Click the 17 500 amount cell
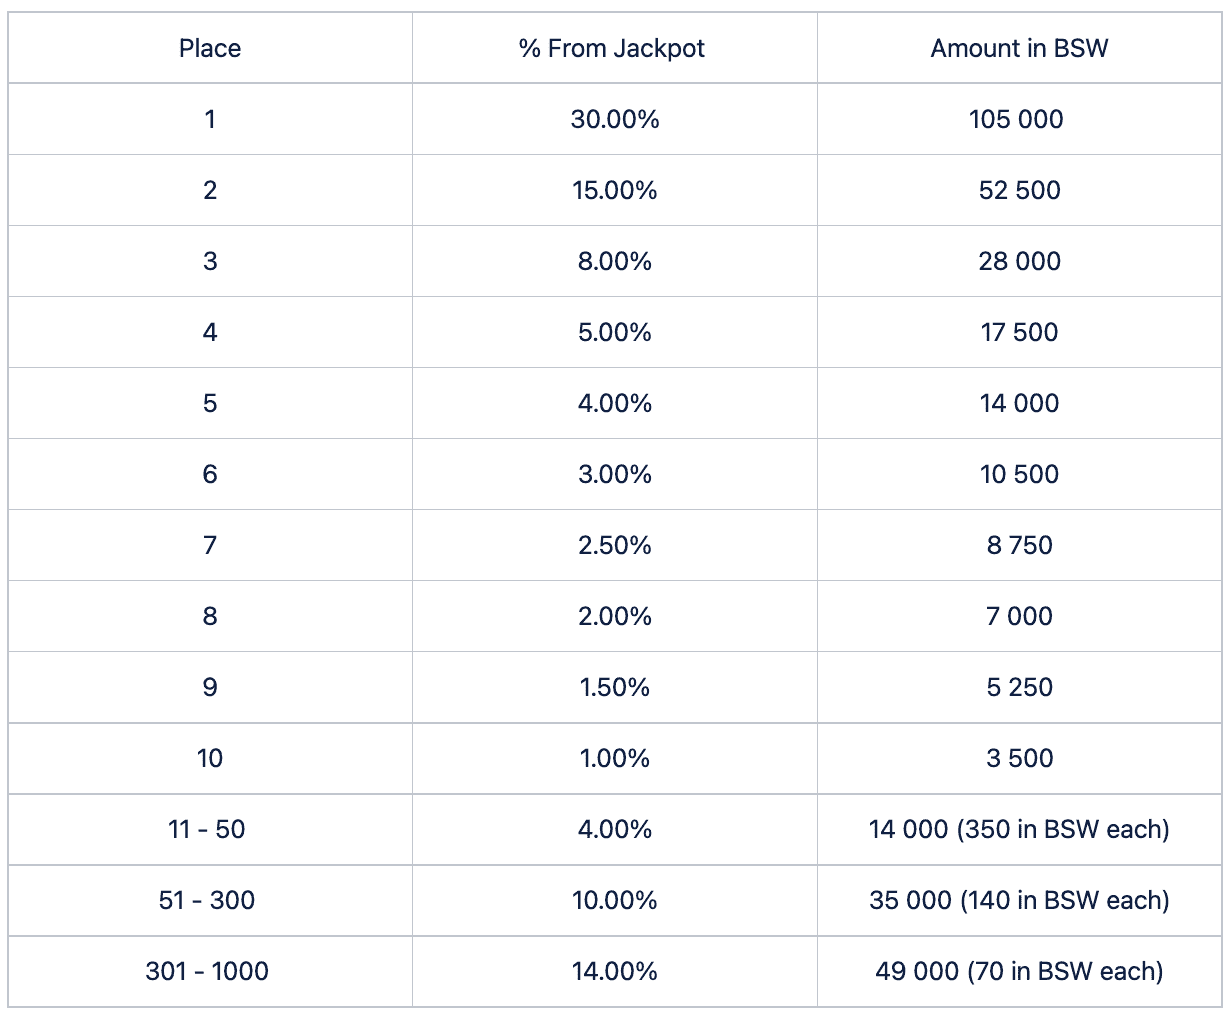The width and height of the screenshot is (1232, 1022). pyautogui.click(x=1019, y=332)
